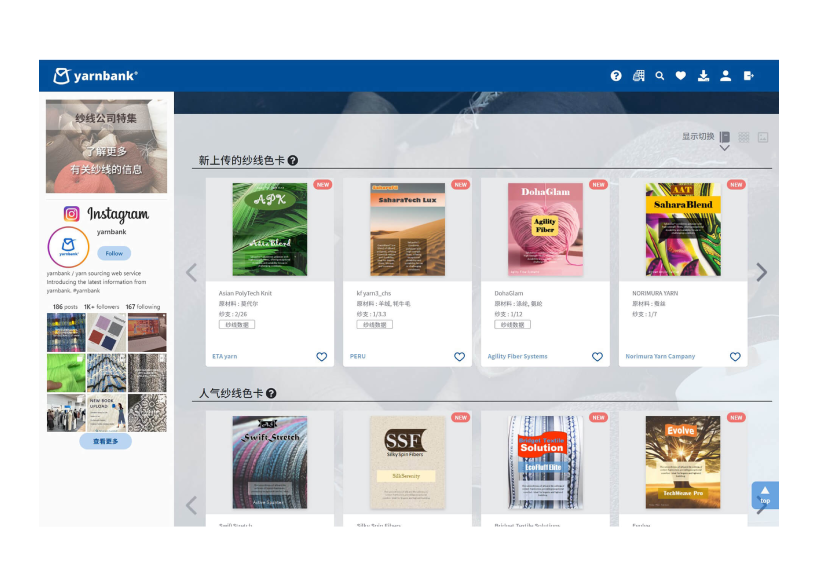Favorite the Agility Fiber Systems card heart
Viewport: 818px width, 586px height.
point(597,356)
